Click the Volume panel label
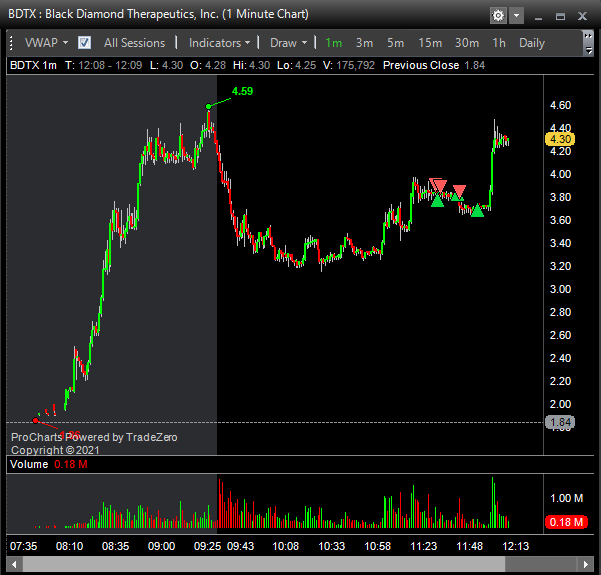601x575 pixels. pos(29,464)
